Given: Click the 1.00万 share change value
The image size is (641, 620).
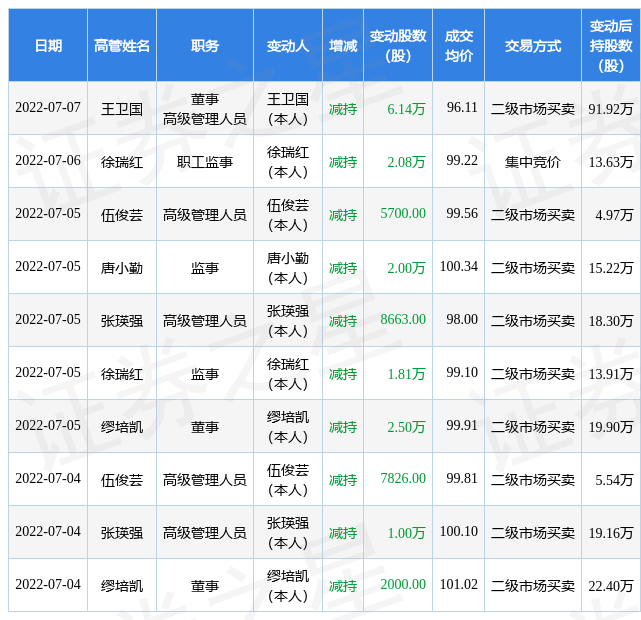Looking at the screenshot, I should [406, 533].
